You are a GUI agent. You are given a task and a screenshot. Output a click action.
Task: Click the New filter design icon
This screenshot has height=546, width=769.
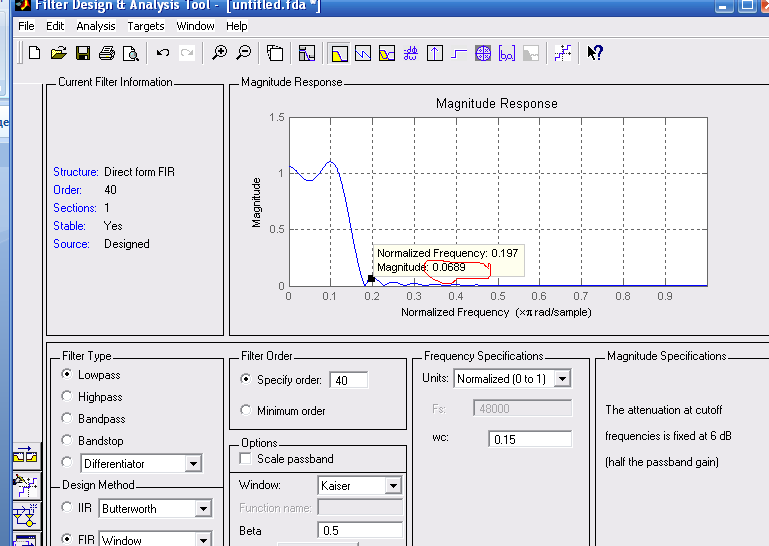pyautogui.click(x=34, y=53)
